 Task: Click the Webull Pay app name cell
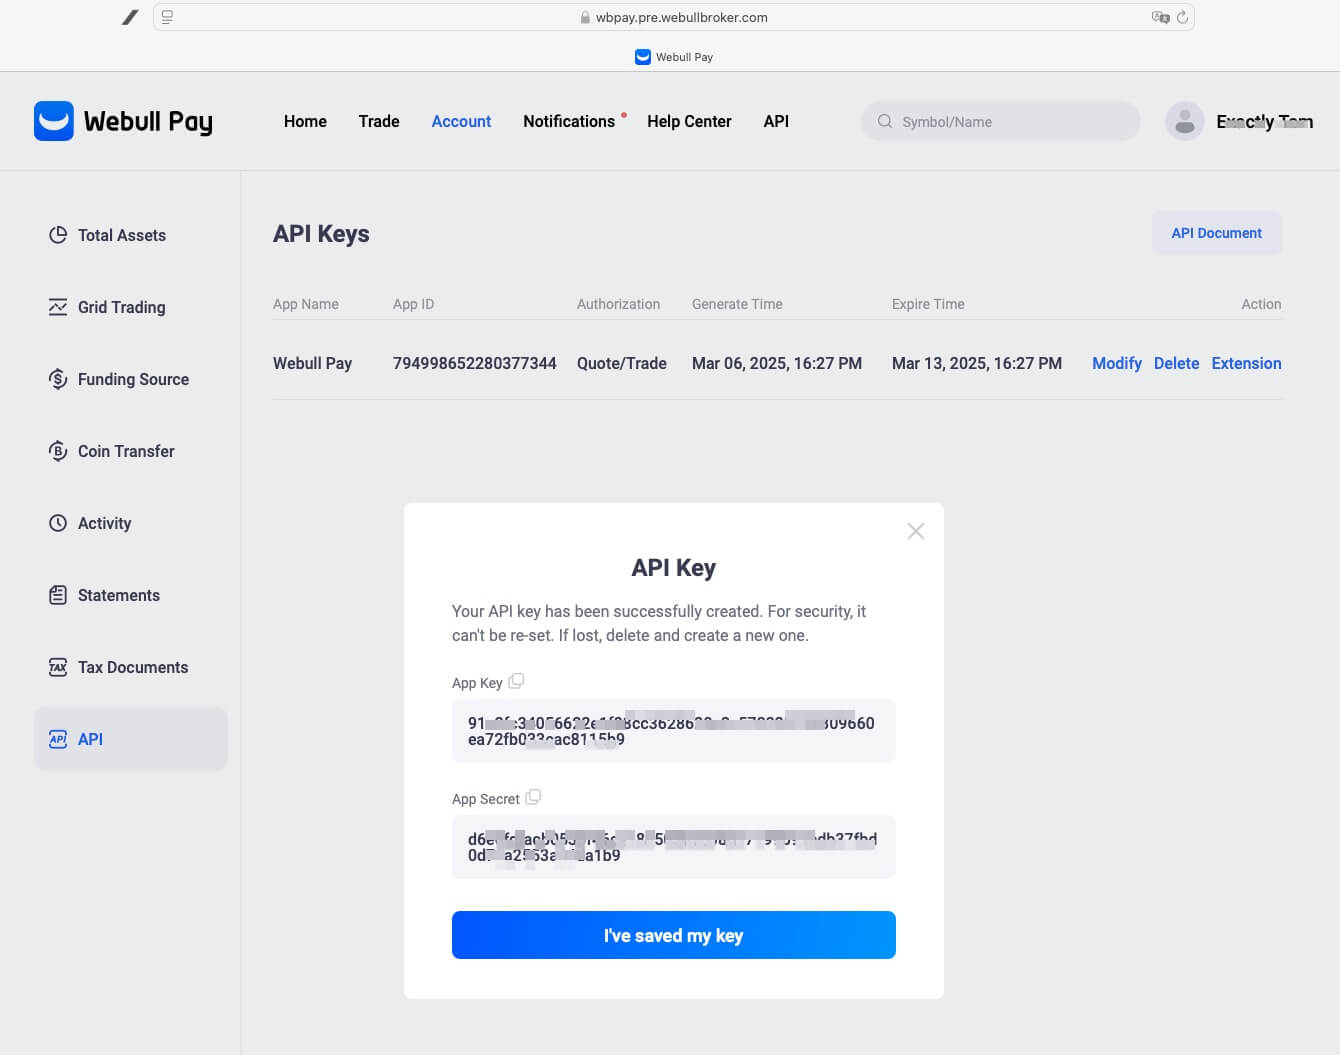click(x=313, y=363)
